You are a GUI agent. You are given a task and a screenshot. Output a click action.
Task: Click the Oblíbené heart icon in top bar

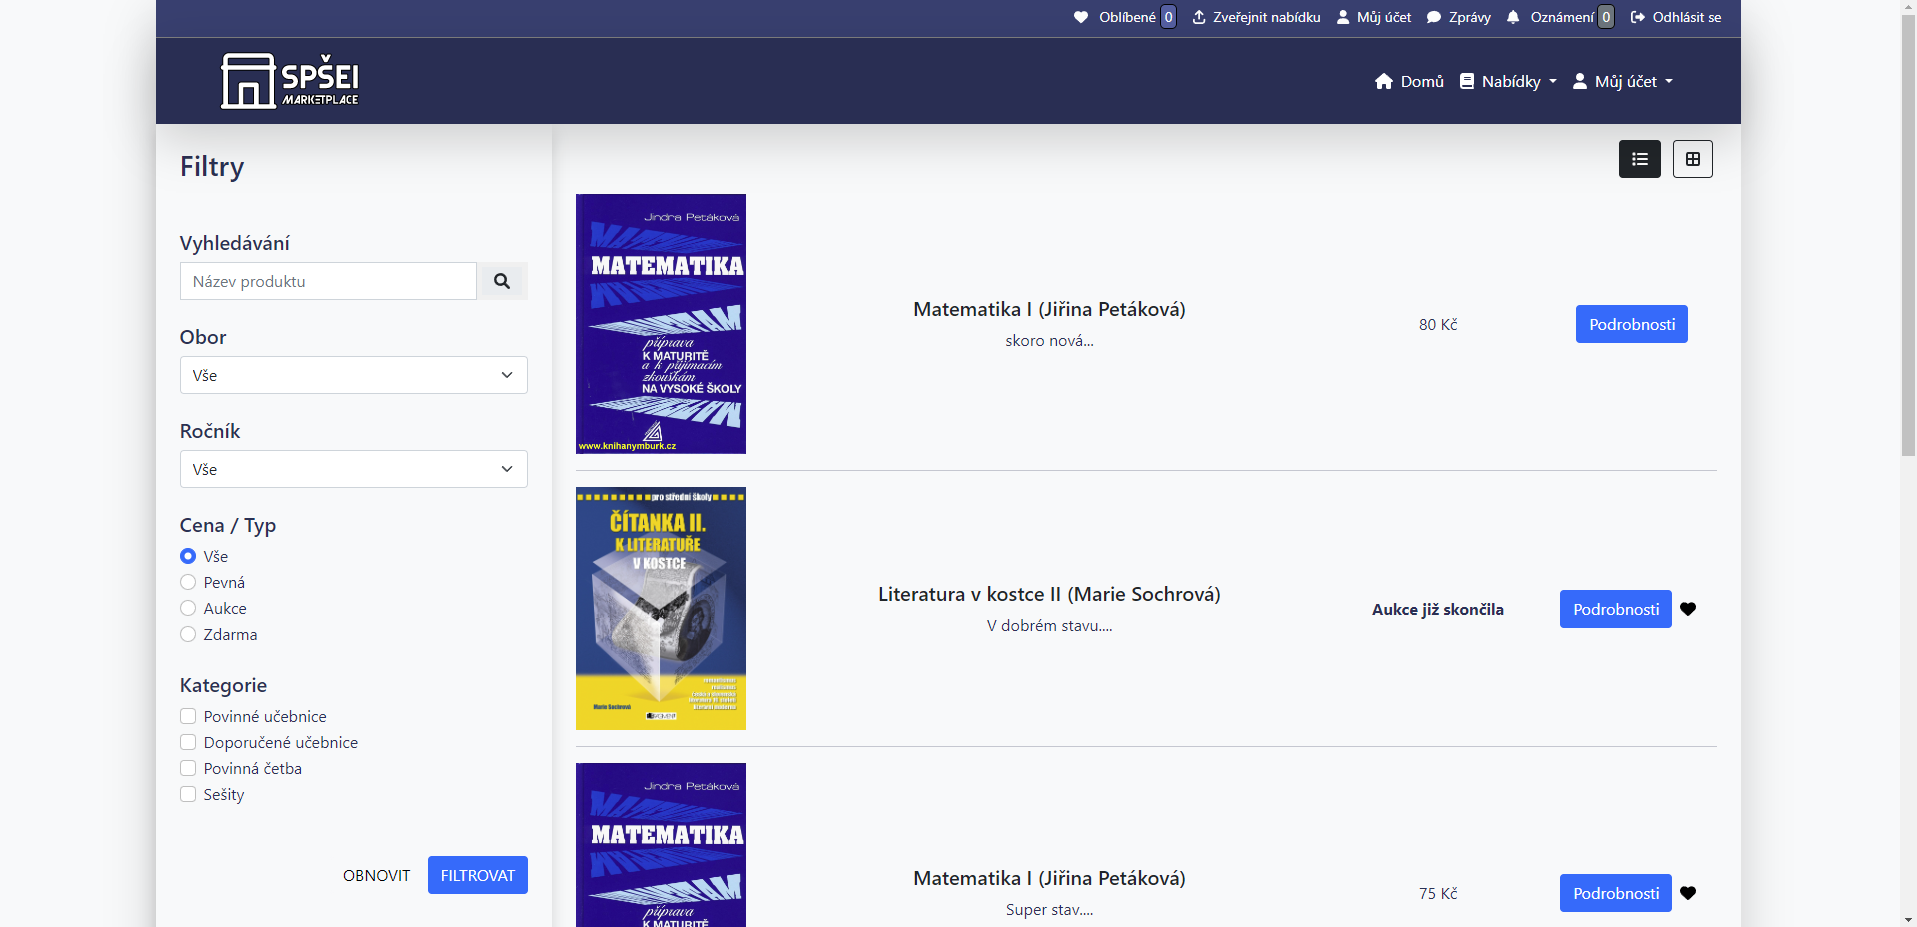(x=1082, y=17)
